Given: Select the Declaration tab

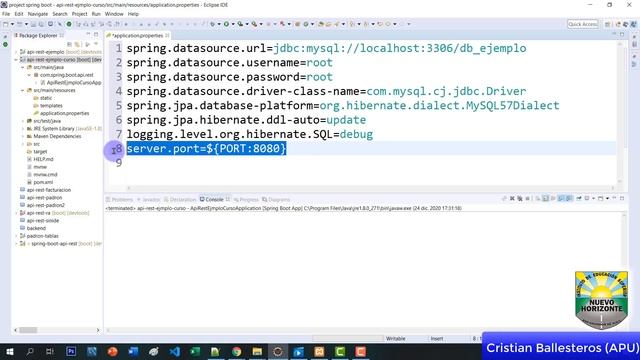Looking at the screenshot, I should click(180, 200).
